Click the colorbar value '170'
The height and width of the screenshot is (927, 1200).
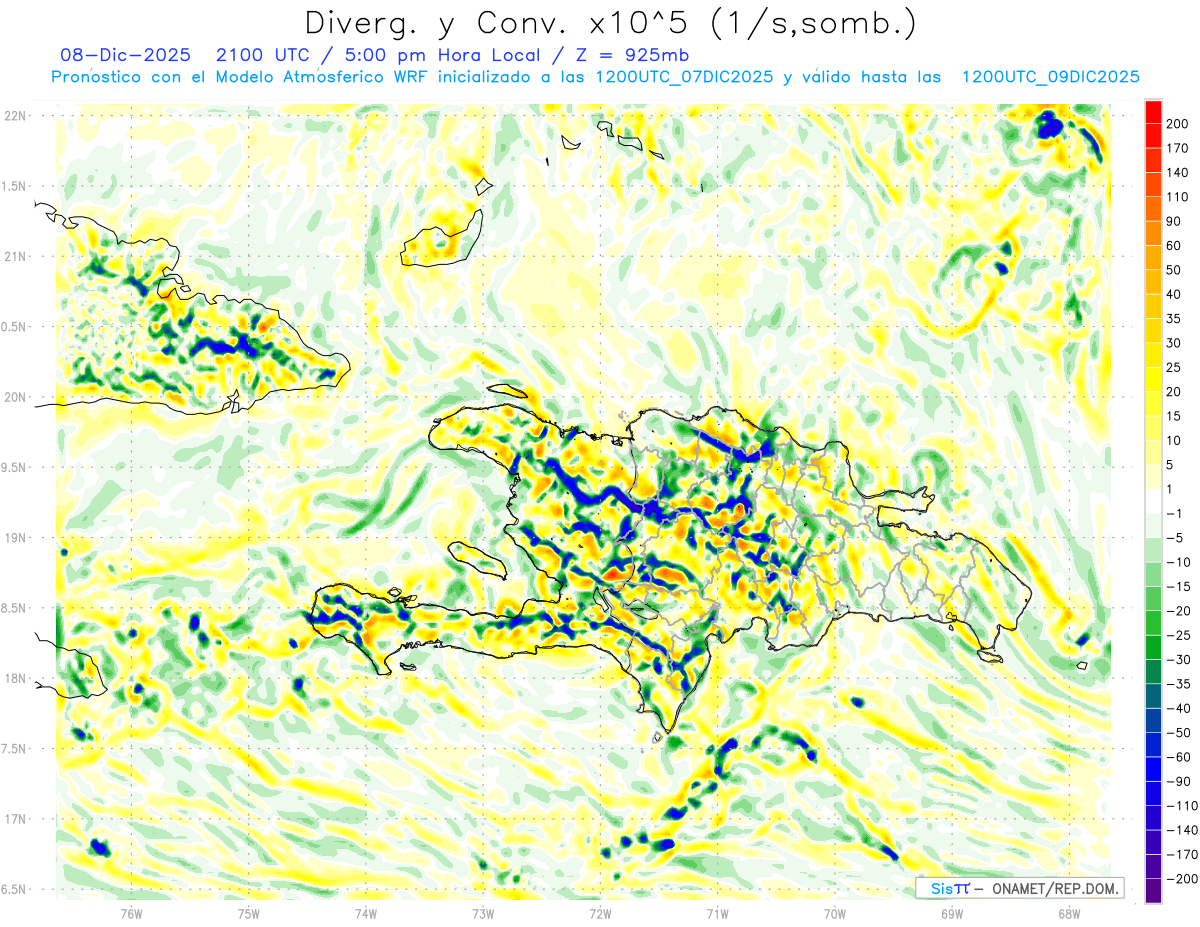pos(1177,148)
